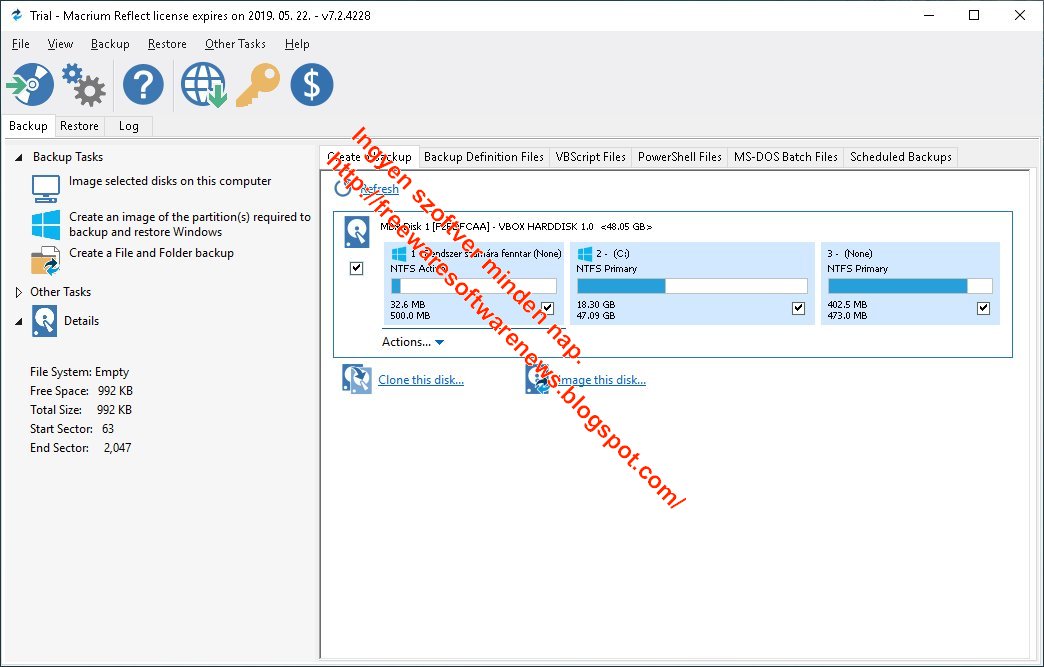Select the Backup tab under the toolbar
The image size is (1044, 667).
[28, 126]
